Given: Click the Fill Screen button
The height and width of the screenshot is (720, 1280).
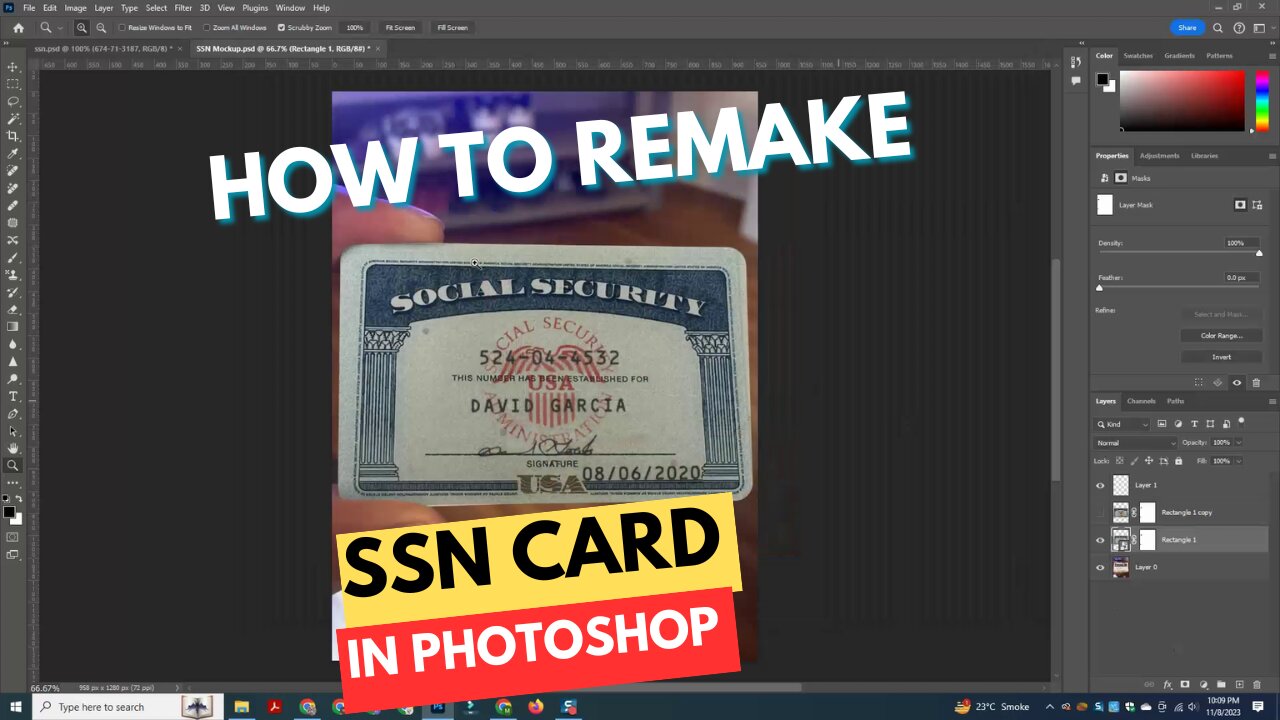Looking at the screenshot, I should coord(452,28).
